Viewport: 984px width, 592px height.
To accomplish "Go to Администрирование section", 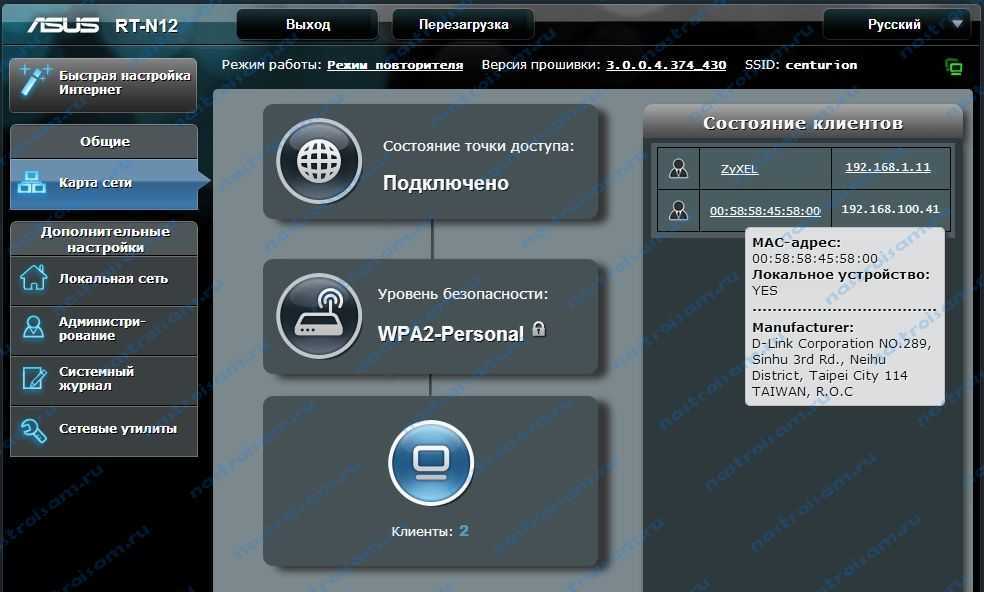I will (x=104, y=328).
